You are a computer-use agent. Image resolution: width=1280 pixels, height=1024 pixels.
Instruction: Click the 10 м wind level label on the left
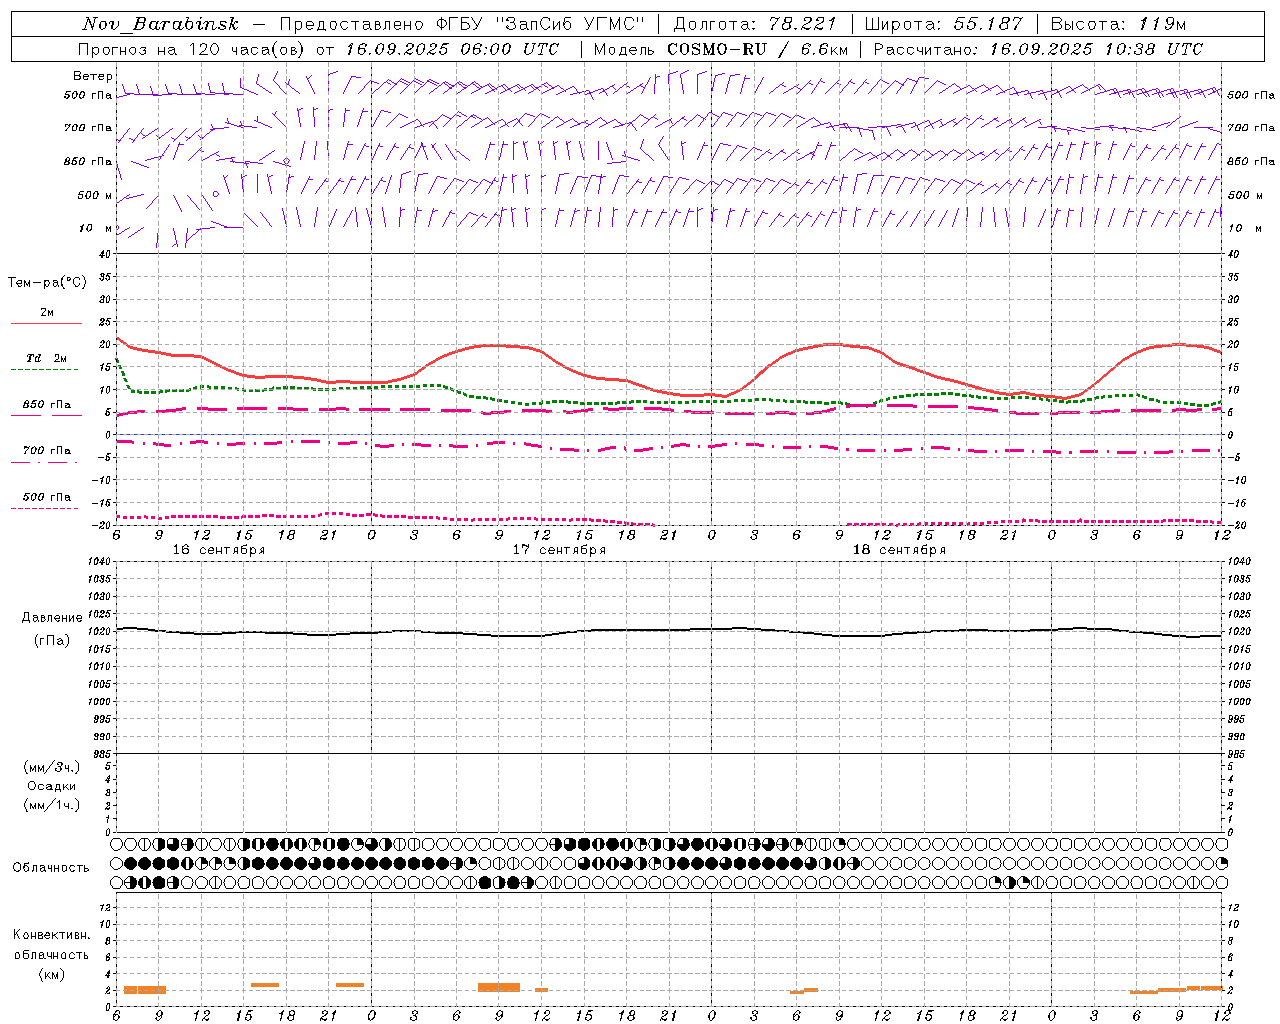tap(96, 228)
